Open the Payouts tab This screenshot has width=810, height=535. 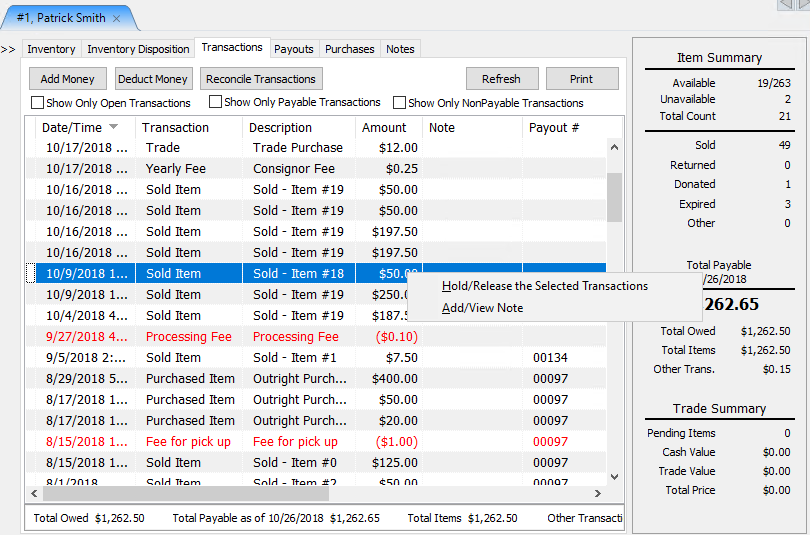[293, 49]
